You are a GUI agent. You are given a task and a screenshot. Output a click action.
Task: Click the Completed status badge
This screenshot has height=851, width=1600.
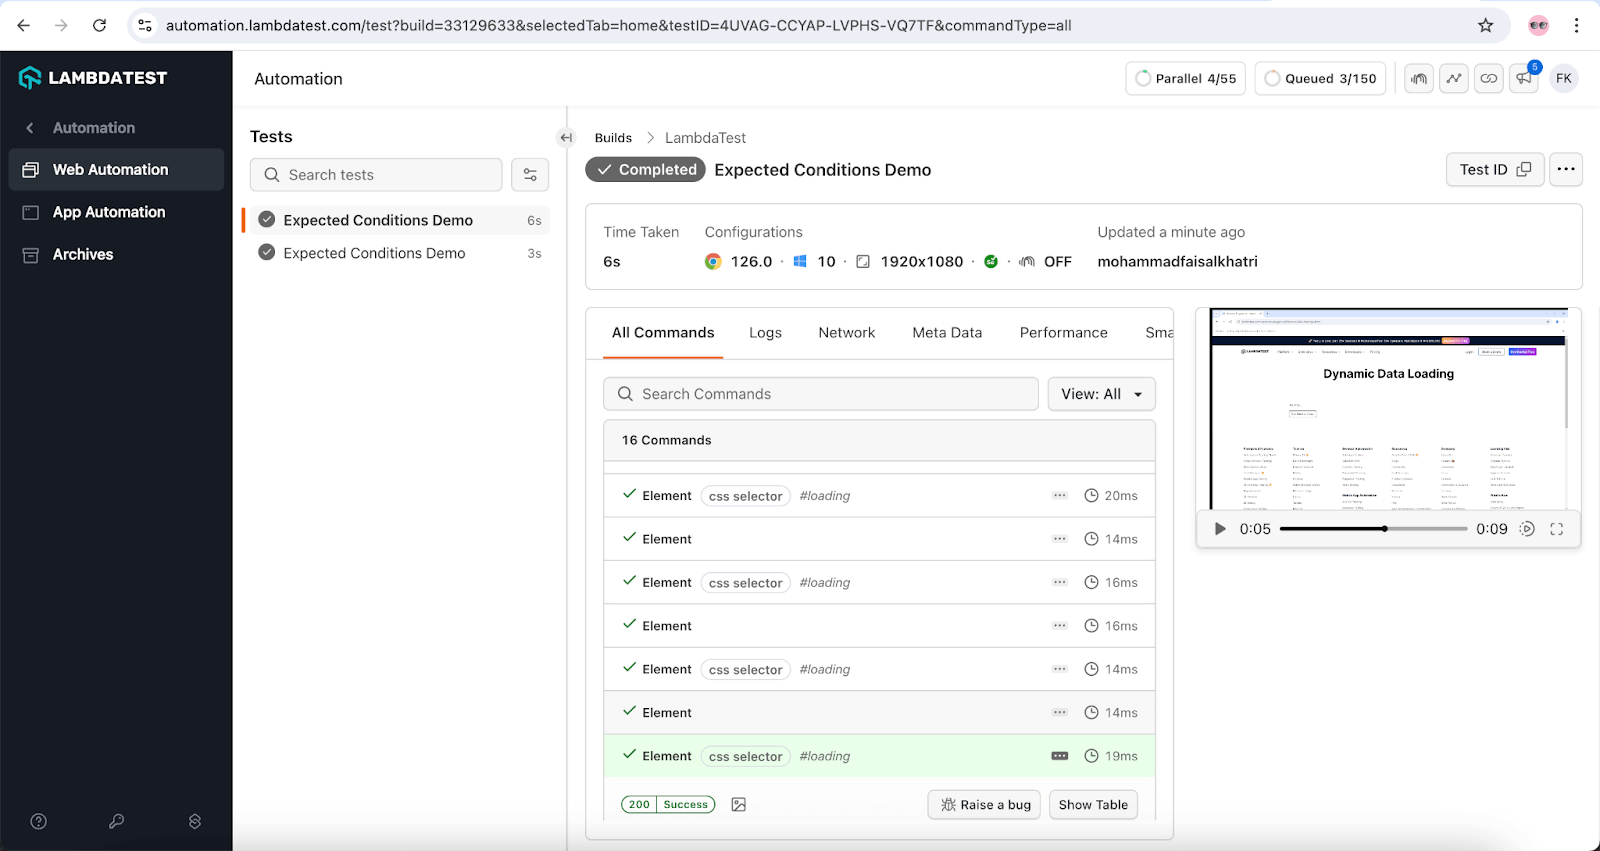tap(645, 170)
